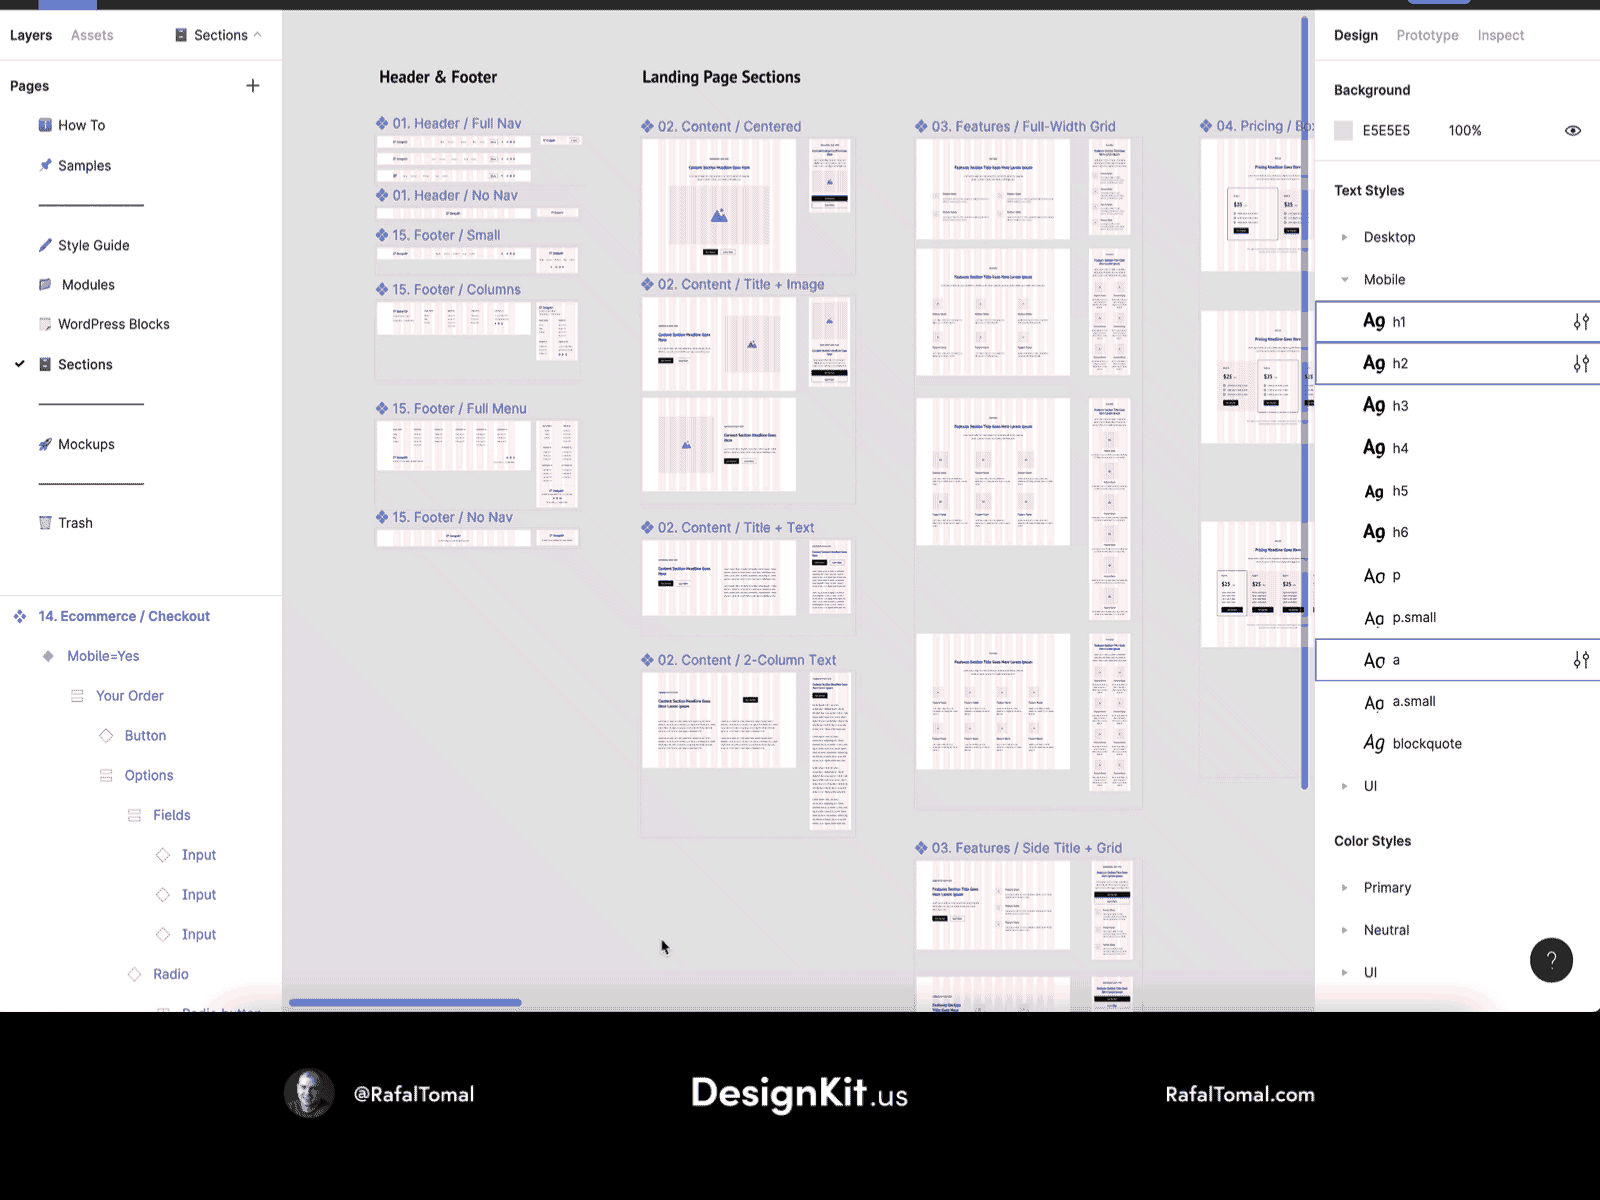The image size is (1600, 1200).
Task: Click the layout icon of Options layer
Action: click(106, 775)
